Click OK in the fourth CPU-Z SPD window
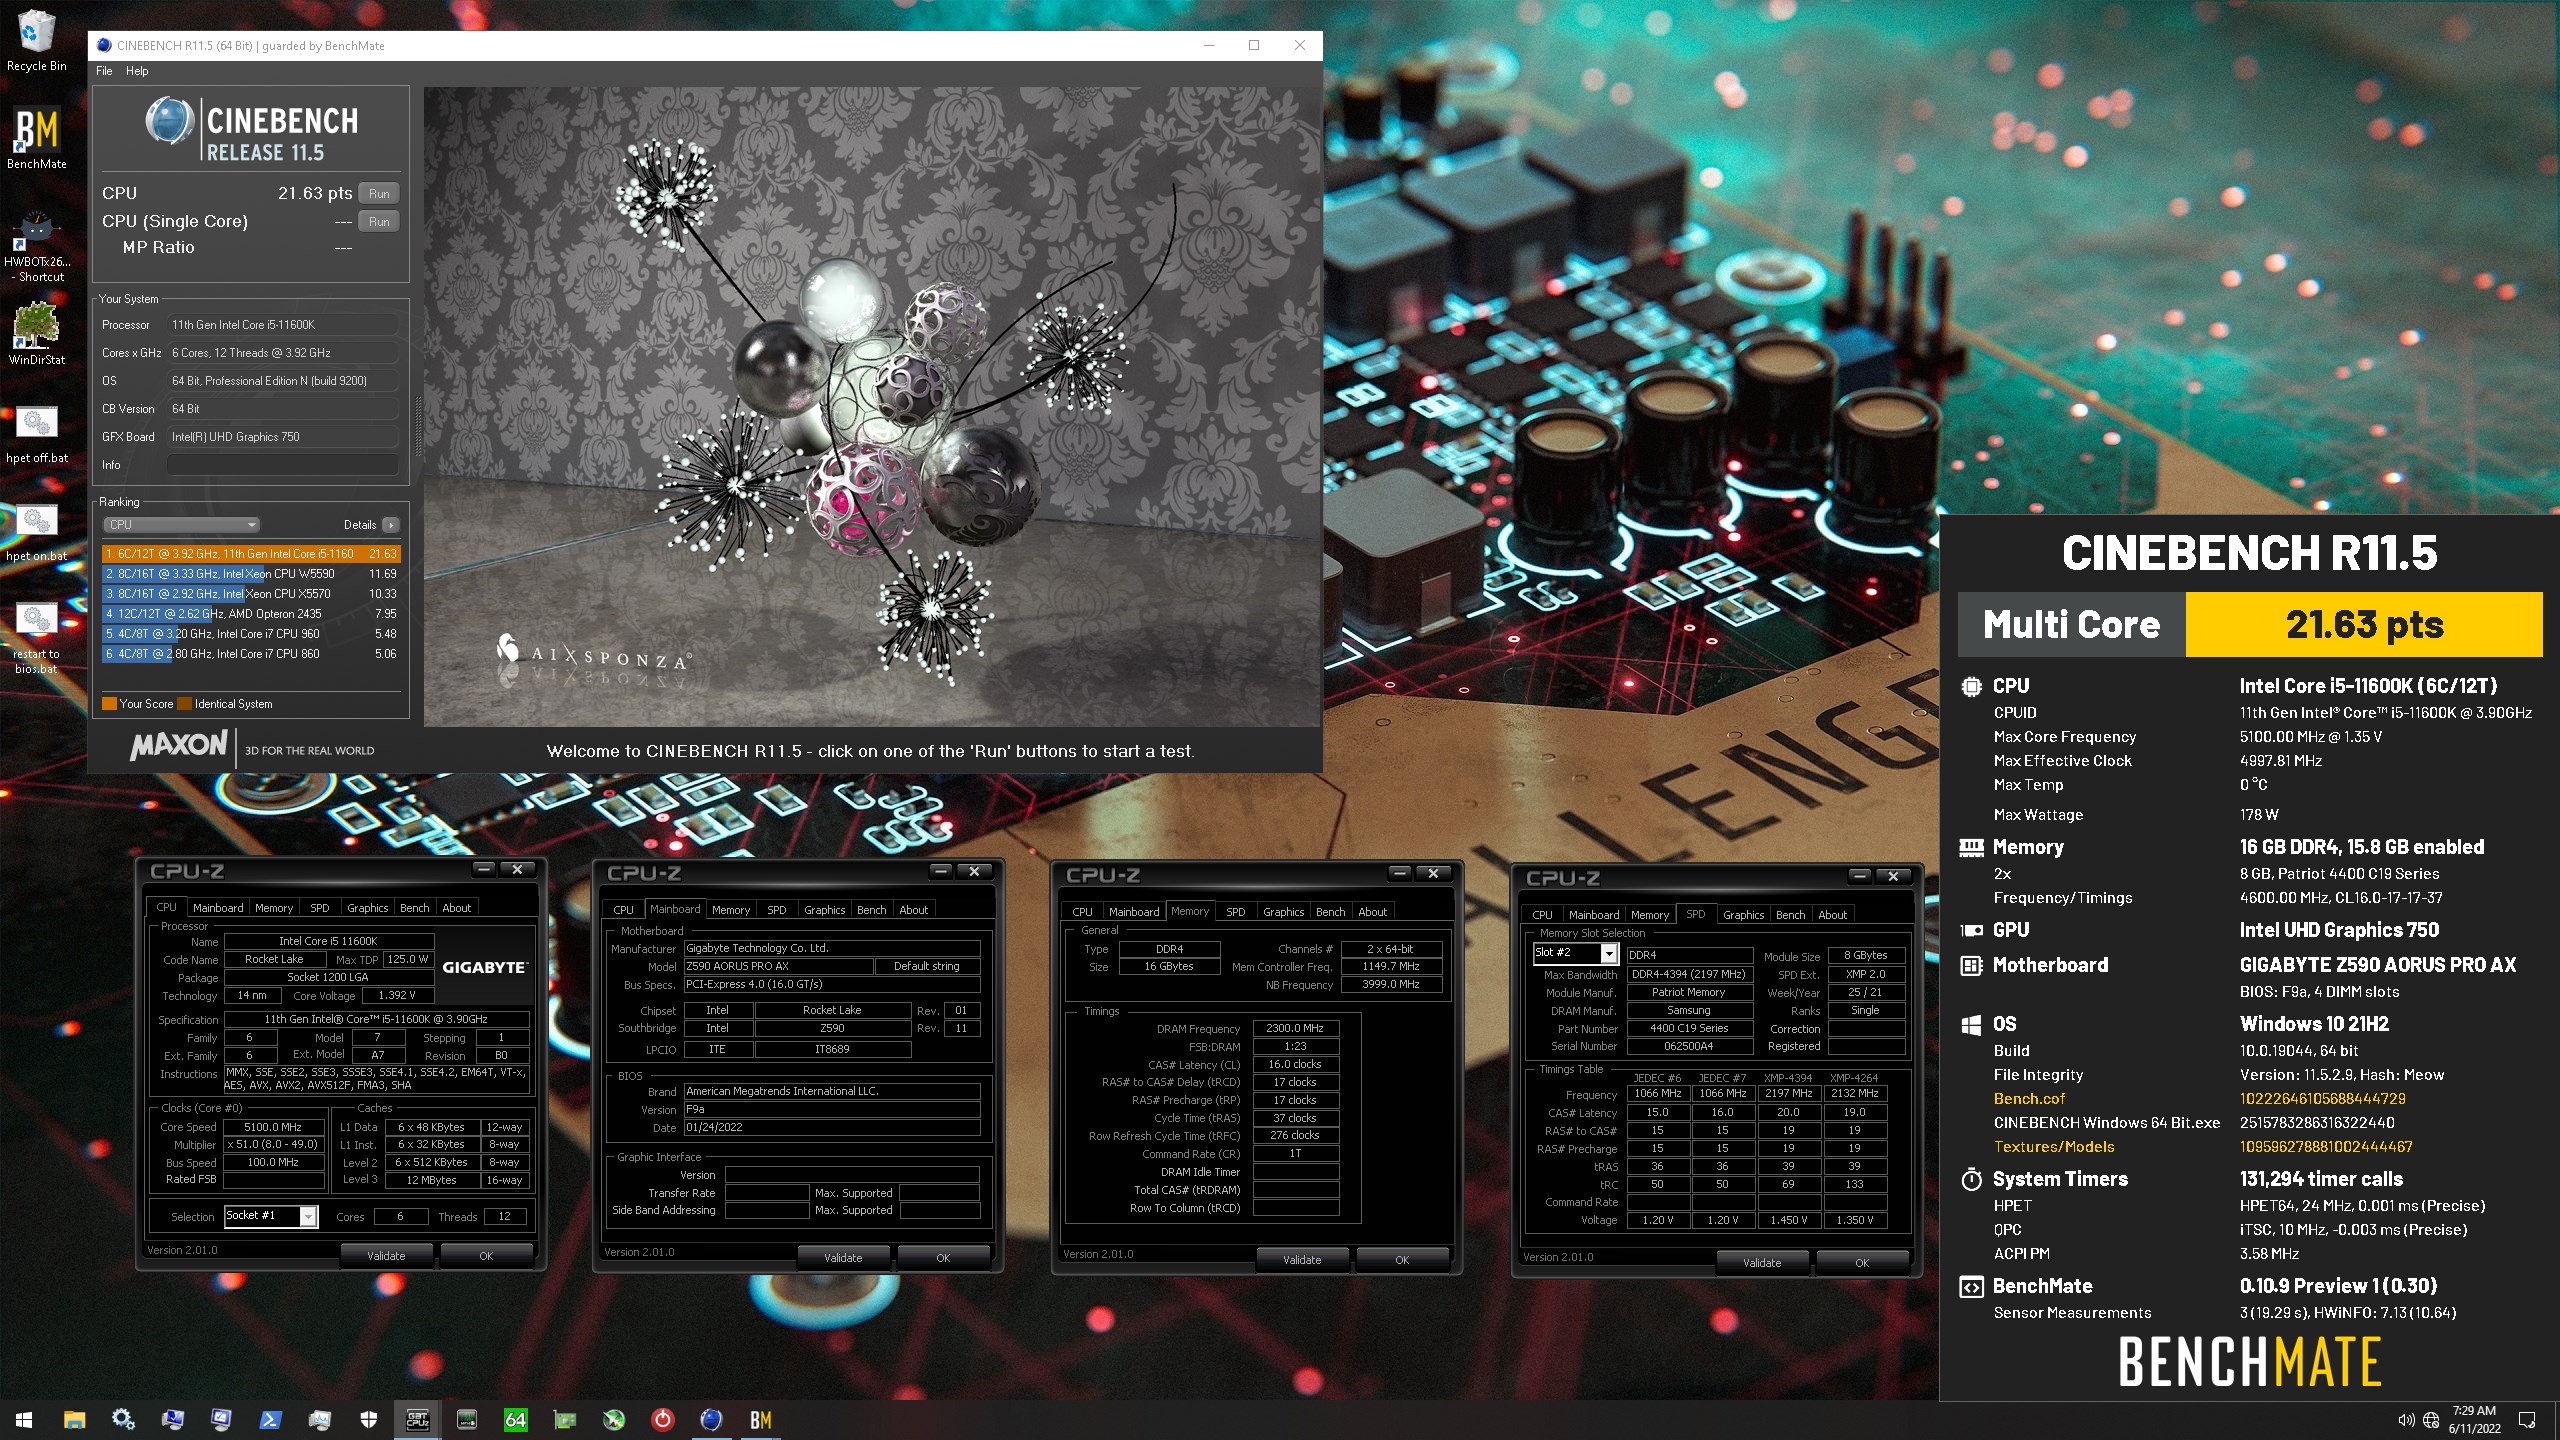The width and height of the screenshot is (2560, 1440). point(1861,1263)
